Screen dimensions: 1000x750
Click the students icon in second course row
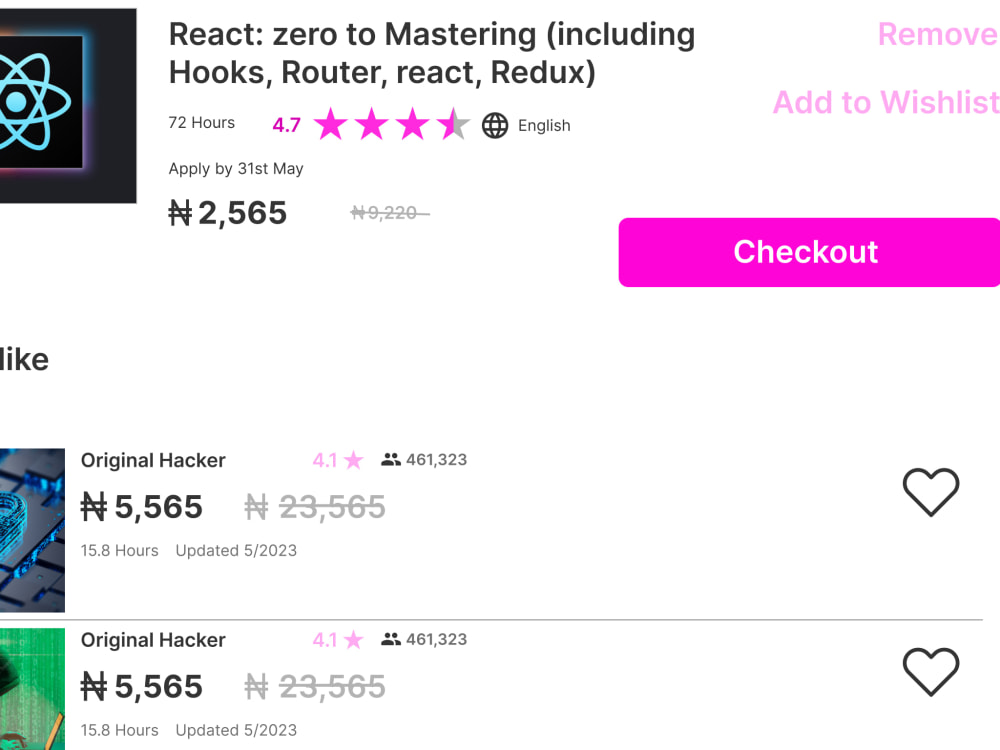click(x=391, y=639)
